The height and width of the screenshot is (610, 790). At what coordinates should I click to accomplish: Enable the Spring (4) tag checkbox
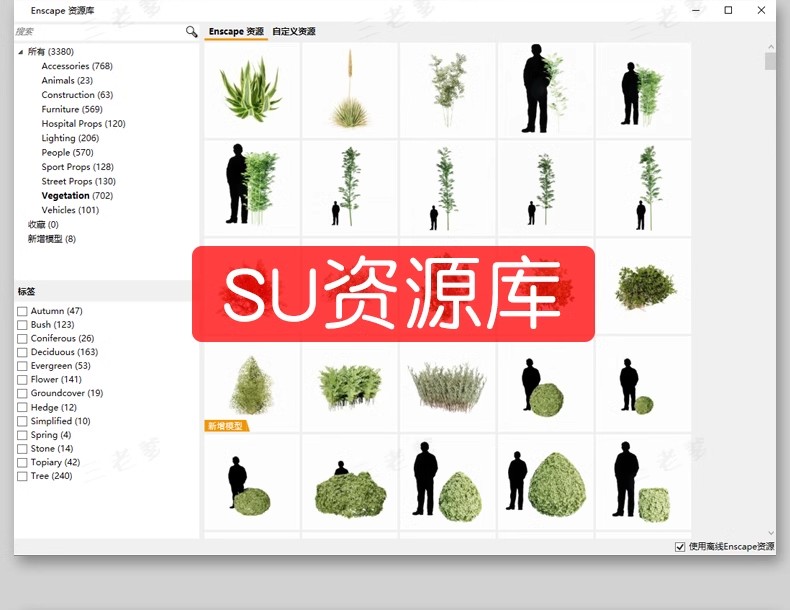click(22, 435)
